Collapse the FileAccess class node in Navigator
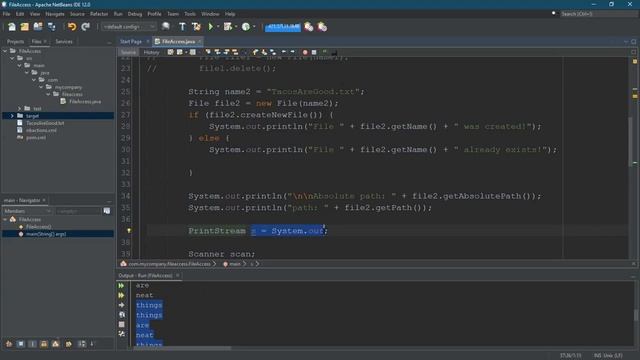 pyautogui.click(x=5, y=220)
